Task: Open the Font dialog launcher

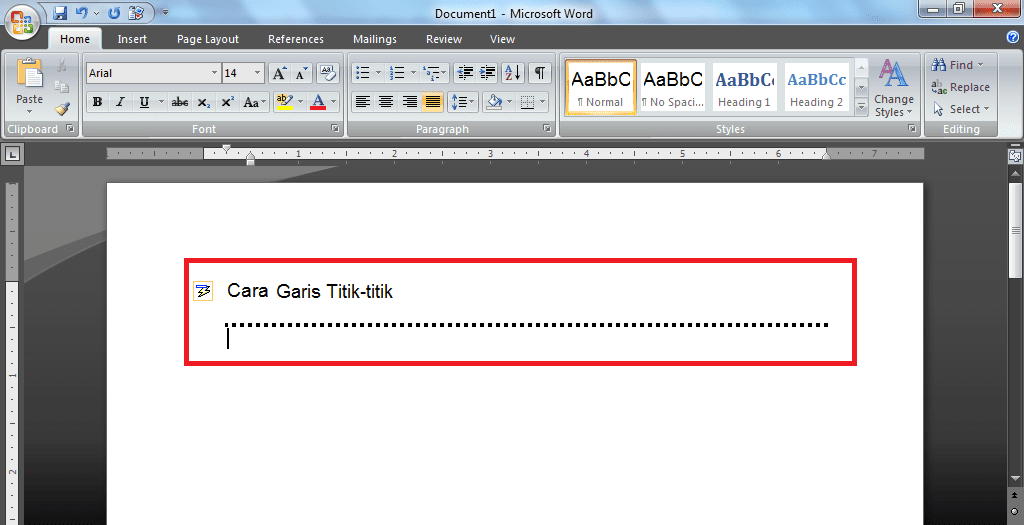Action: point(335,129)
